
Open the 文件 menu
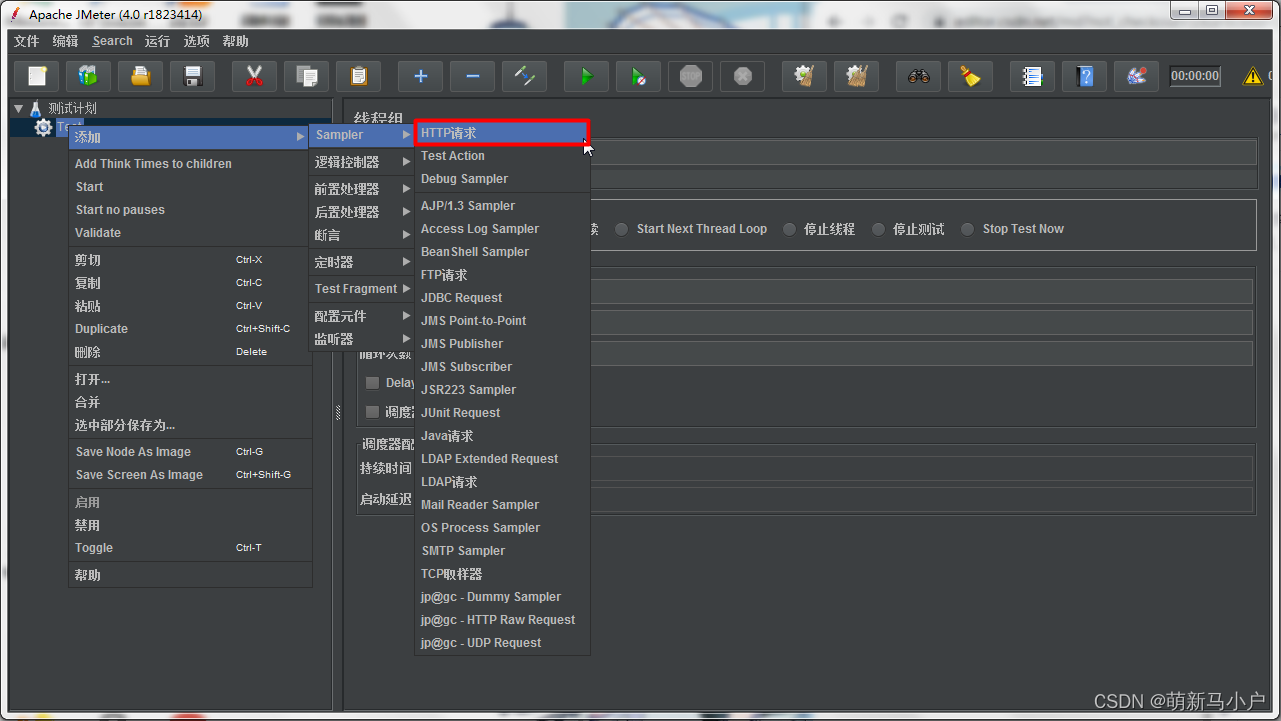tap(26, 41)
